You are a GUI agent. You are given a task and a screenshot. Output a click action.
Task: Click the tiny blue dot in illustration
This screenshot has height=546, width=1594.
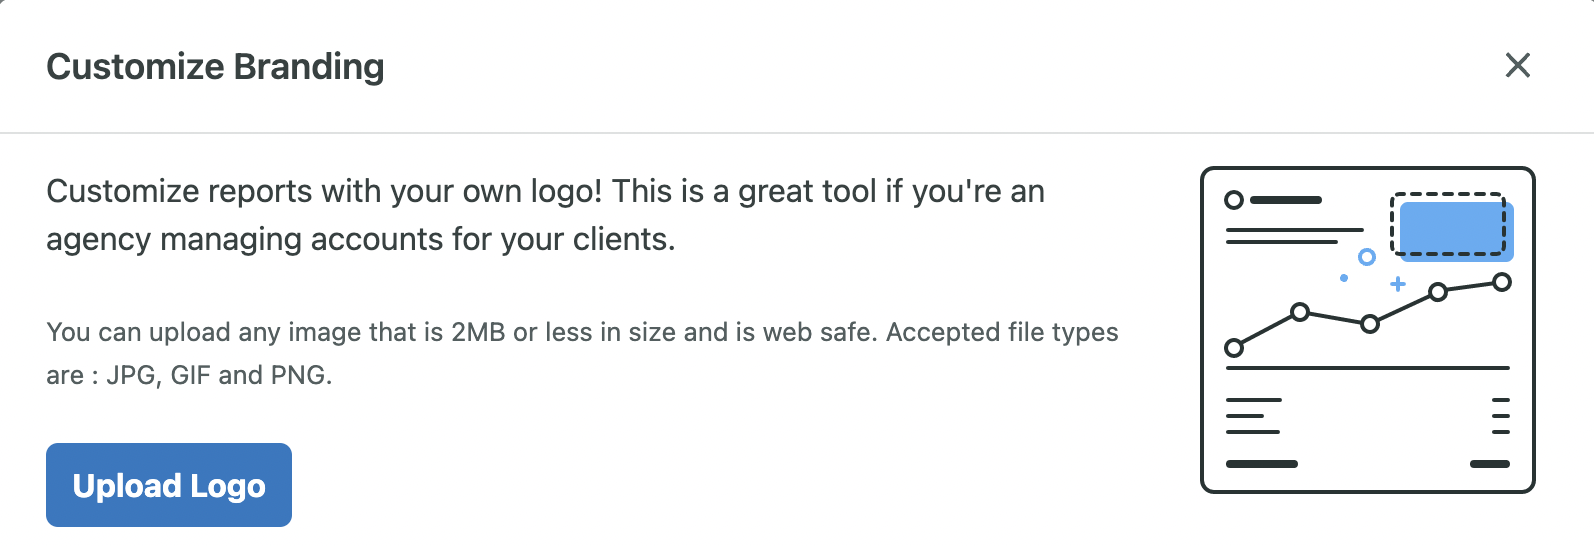pos(1344,278)
